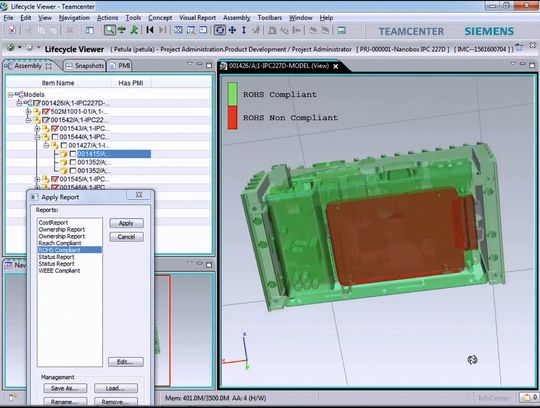Collapse the 001544/A;1-IPC node

(x=38, y=137)
